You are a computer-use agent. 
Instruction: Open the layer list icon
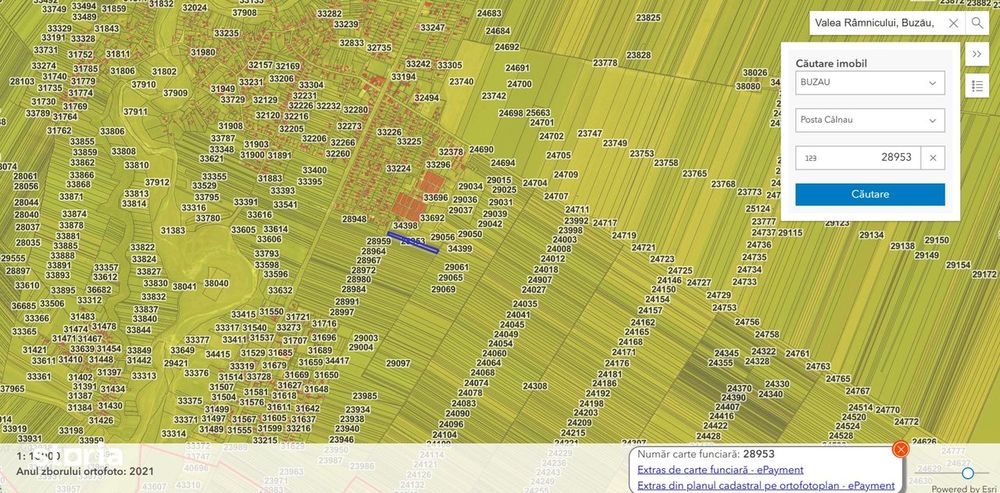pyautogui.click(x=976, y=86)
